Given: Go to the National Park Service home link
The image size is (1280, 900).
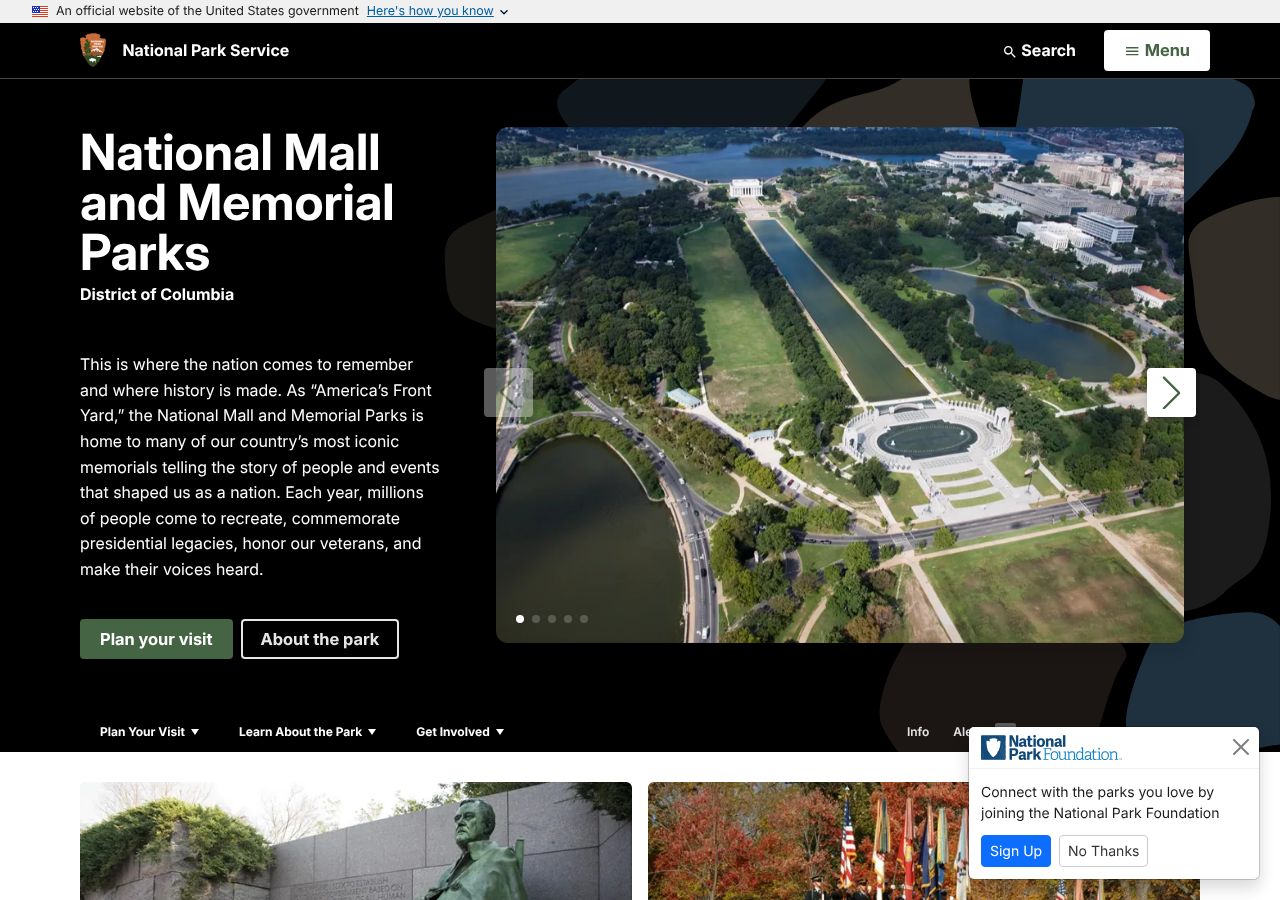Looking at the screenshot, I should (206, 50).
